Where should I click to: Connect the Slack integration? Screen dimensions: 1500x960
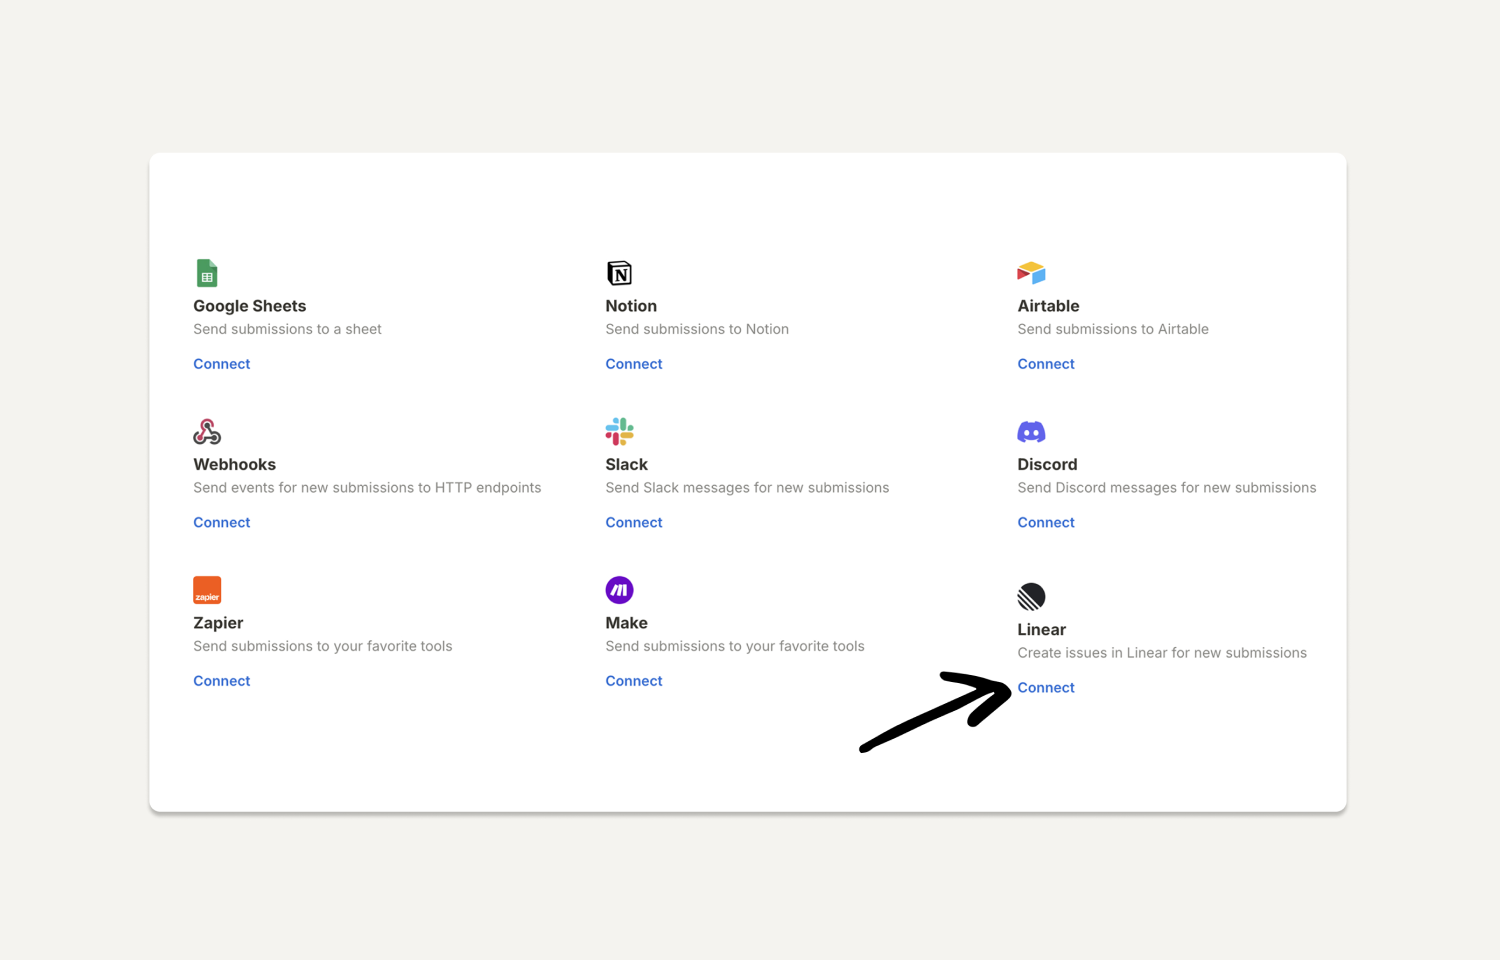point(633,522)
